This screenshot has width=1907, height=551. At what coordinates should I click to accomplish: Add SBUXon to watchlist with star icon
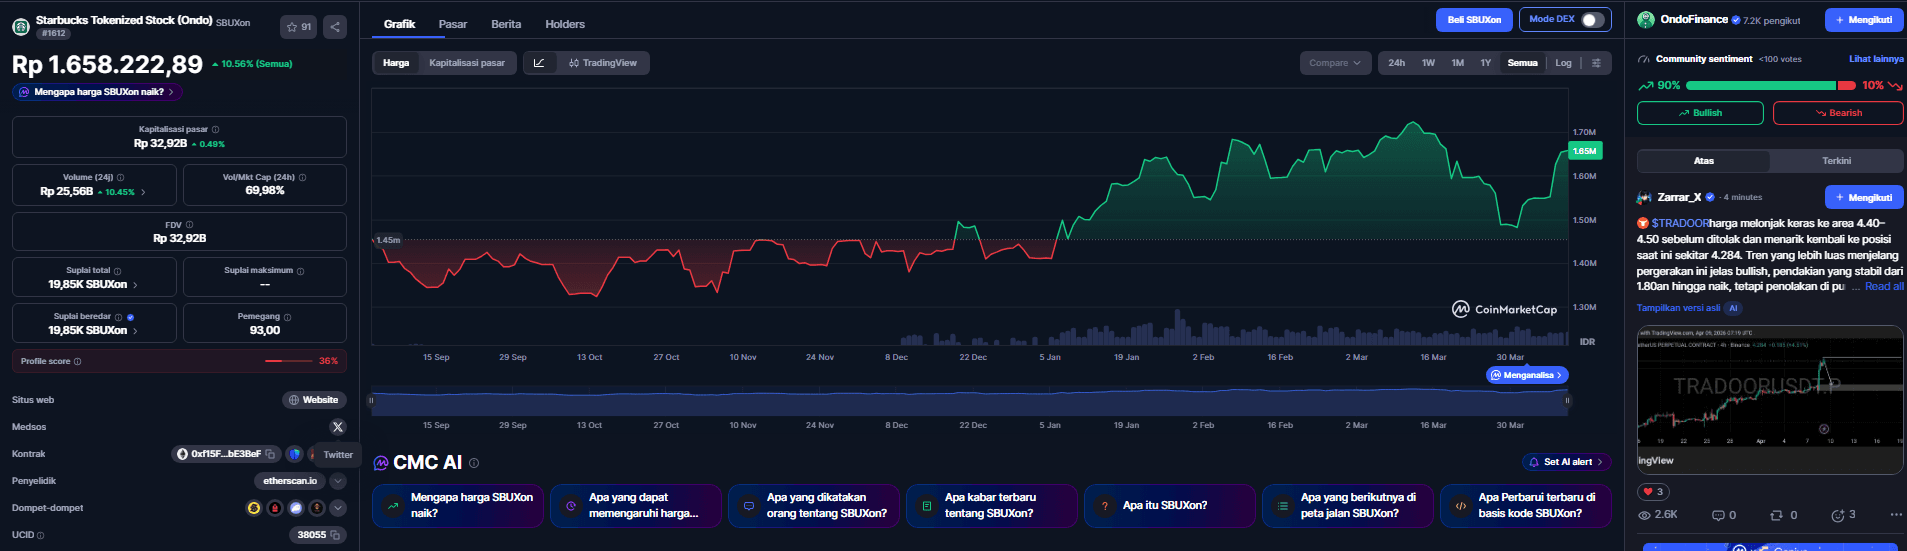[298, 27]
